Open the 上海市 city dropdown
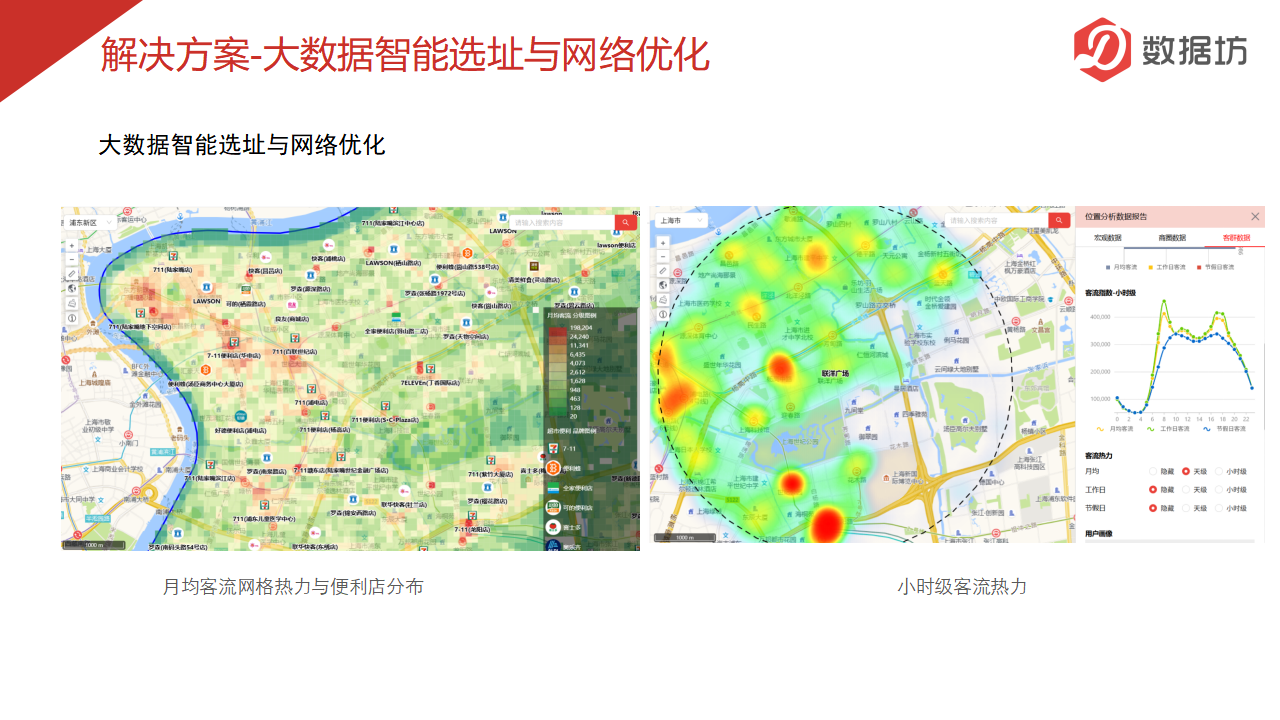 [681, 220]
